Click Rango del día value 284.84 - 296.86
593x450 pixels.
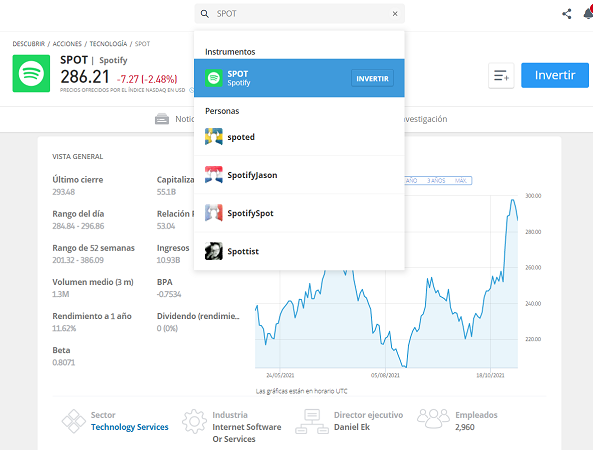[x=78, y=226]
